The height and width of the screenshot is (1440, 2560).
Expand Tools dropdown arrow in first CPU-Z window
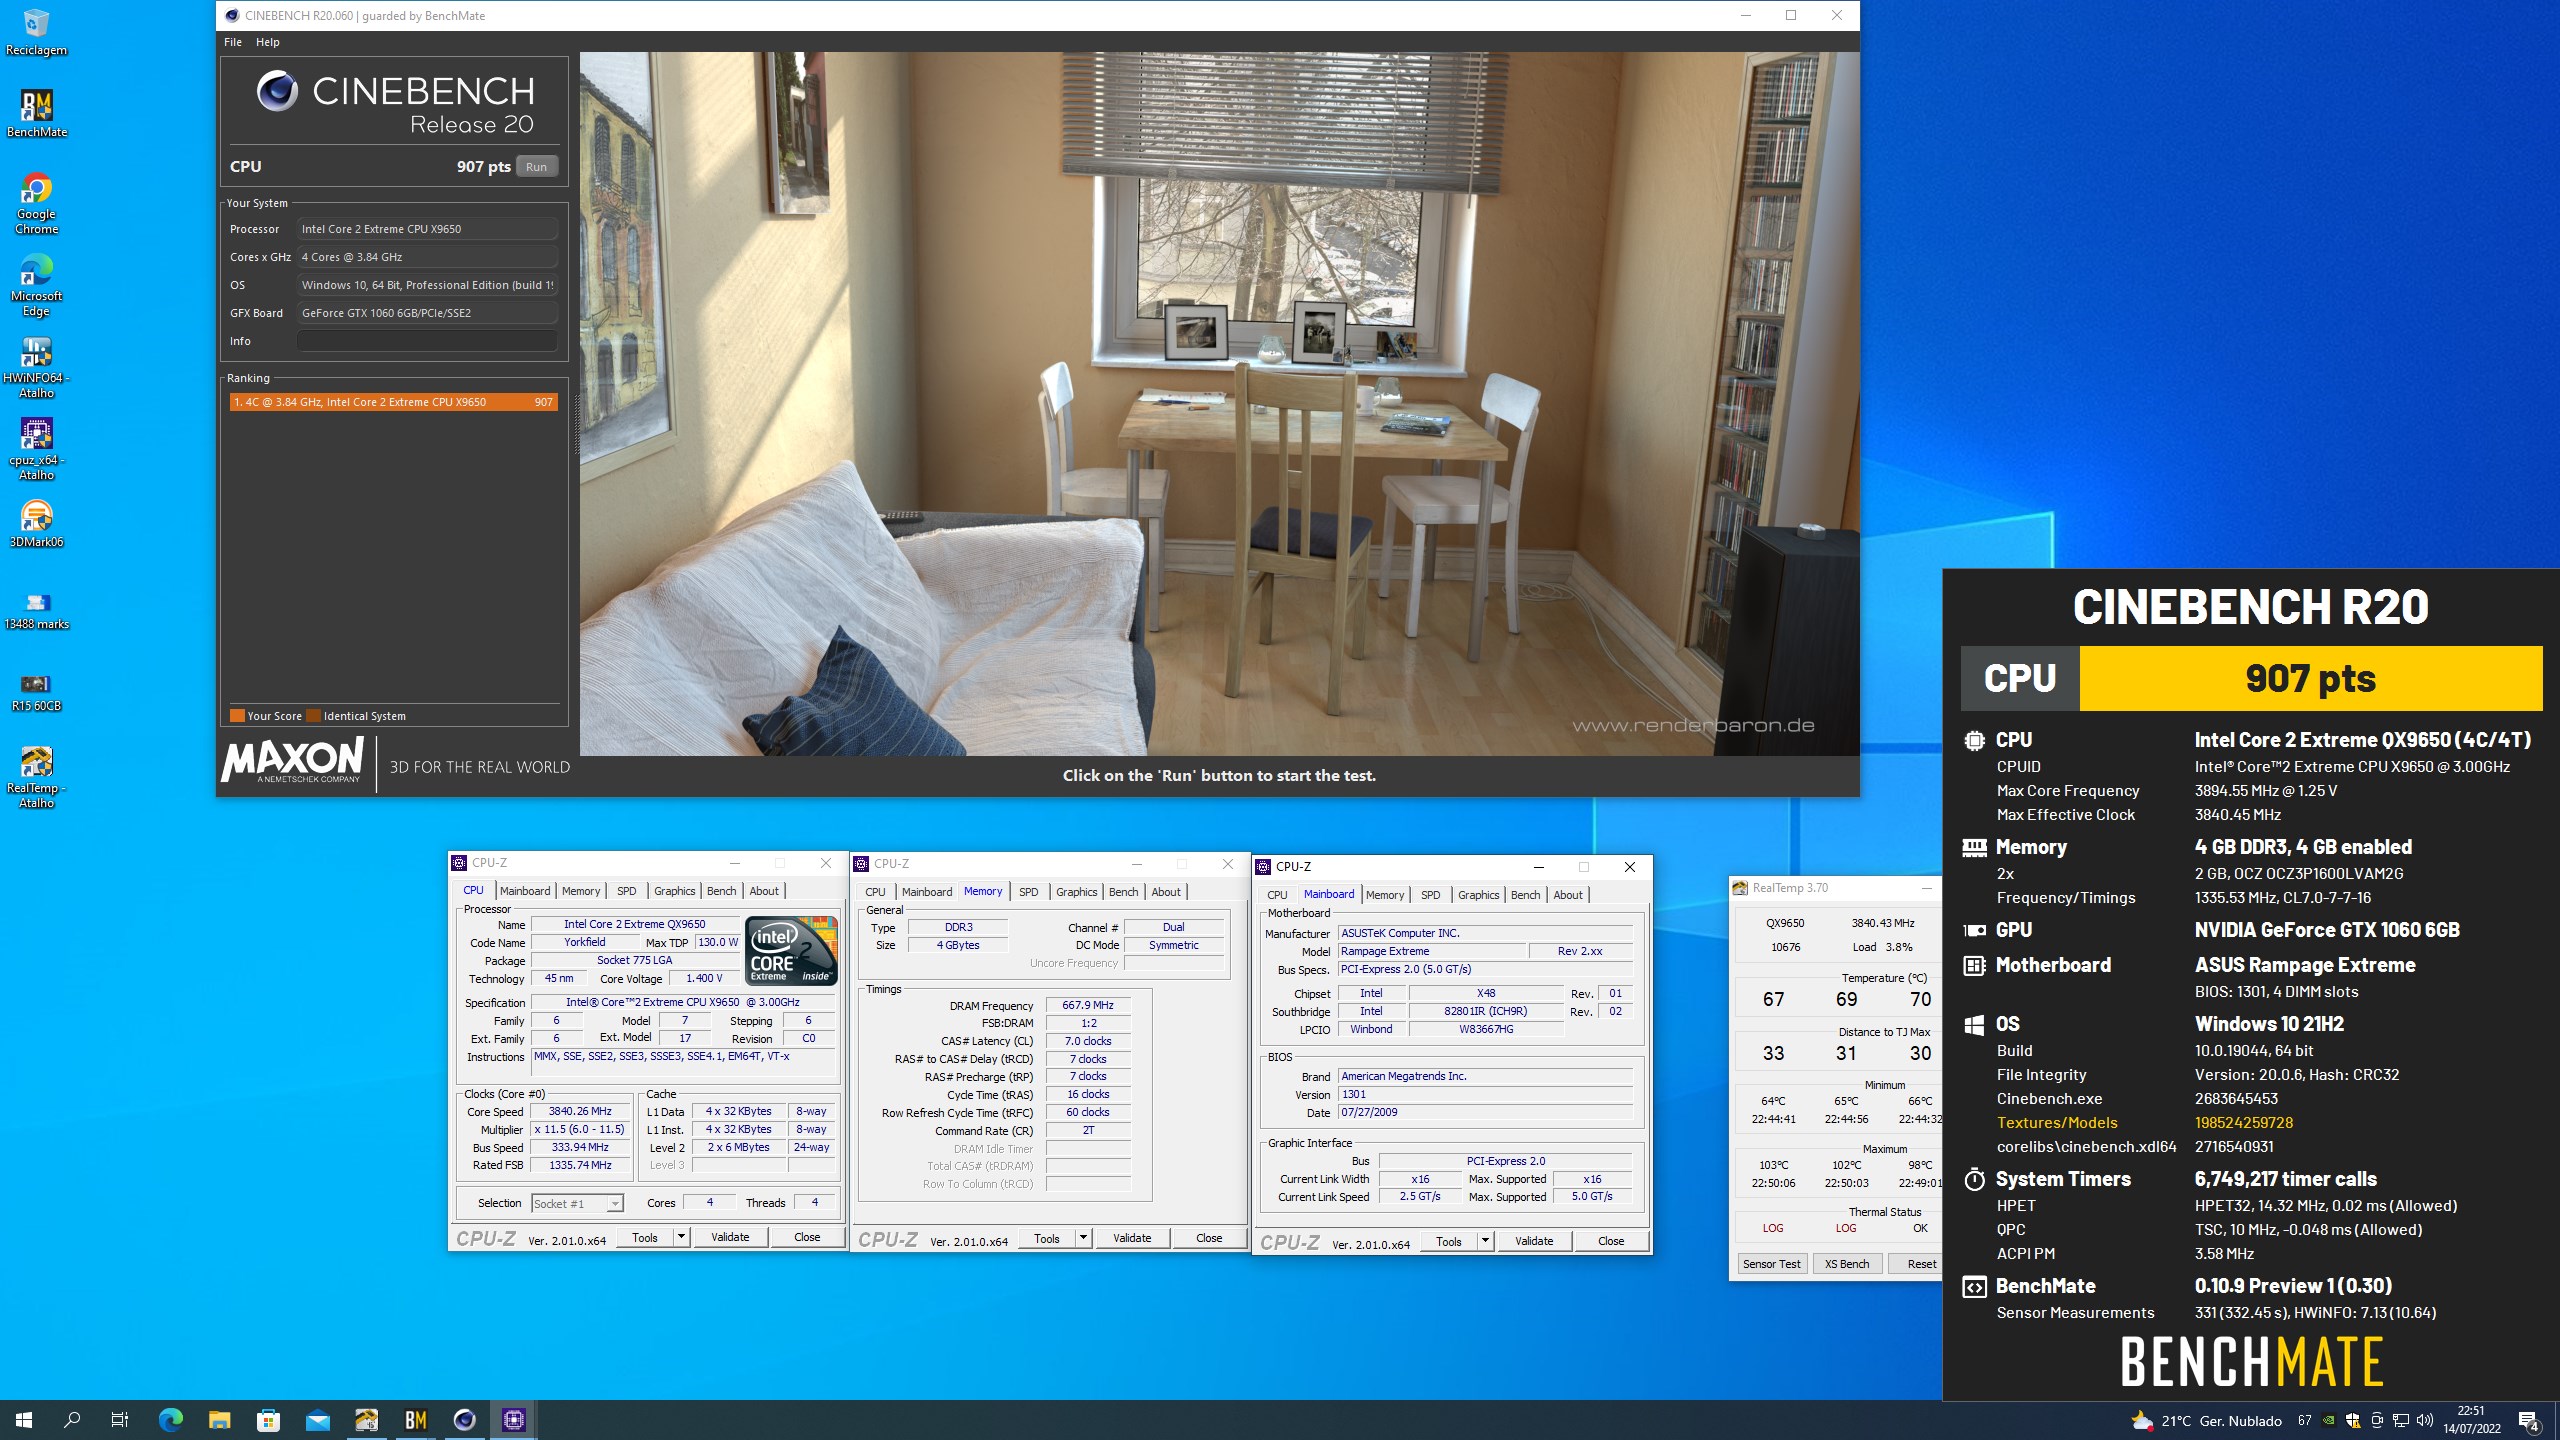[x=681, y=1238]
